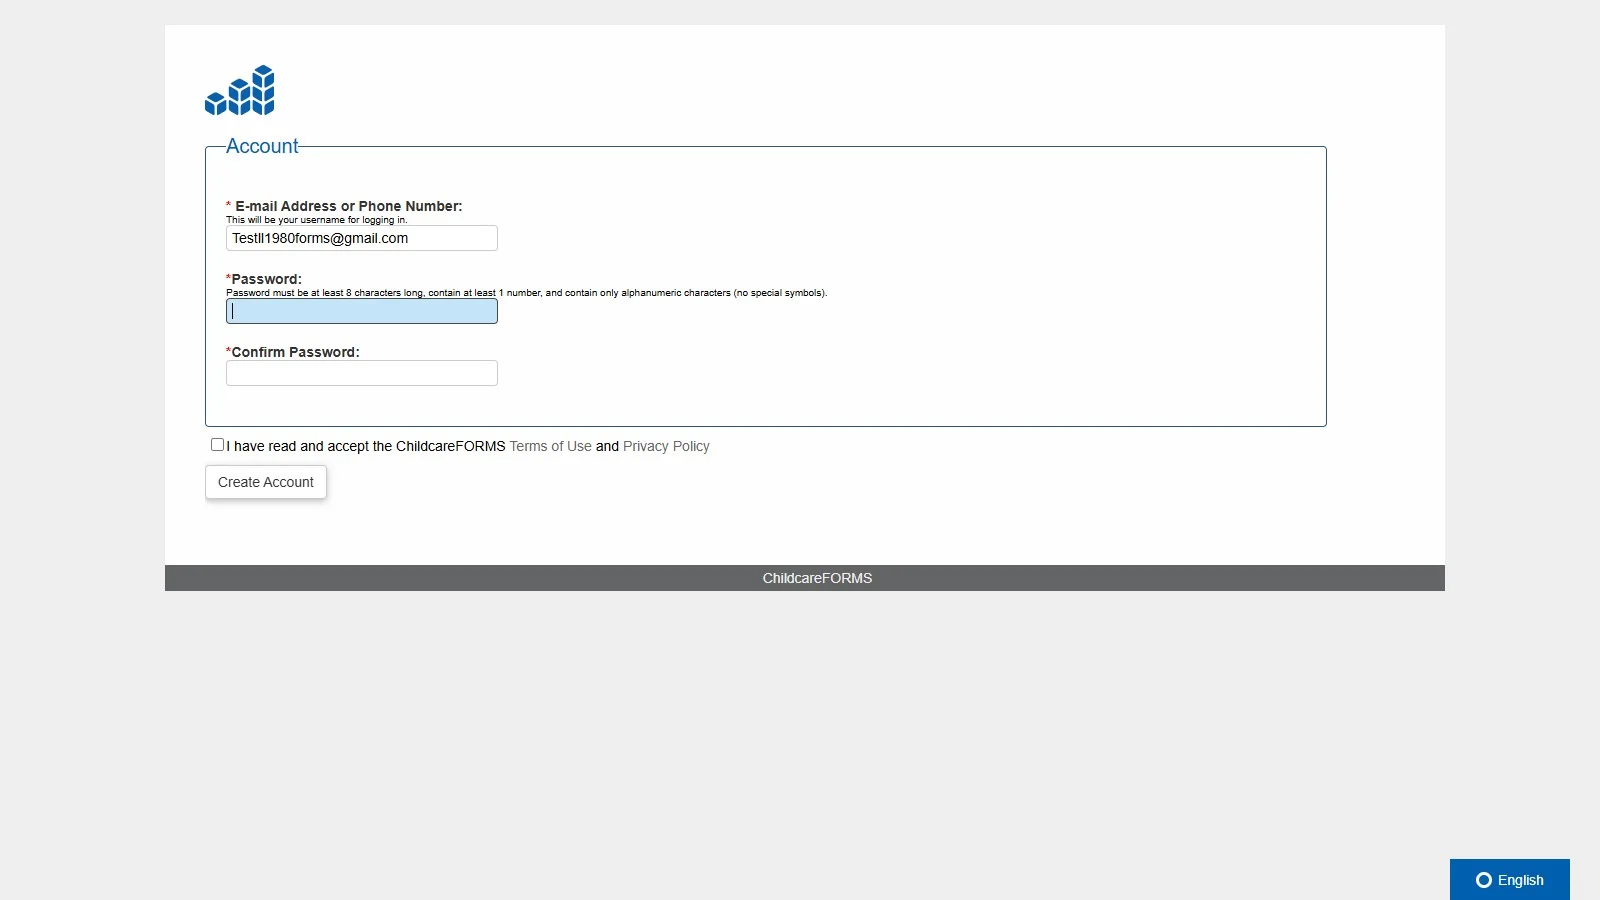The image size is (1600, 900).
Task: Open the English language selector
Action: pos(1510,880)
